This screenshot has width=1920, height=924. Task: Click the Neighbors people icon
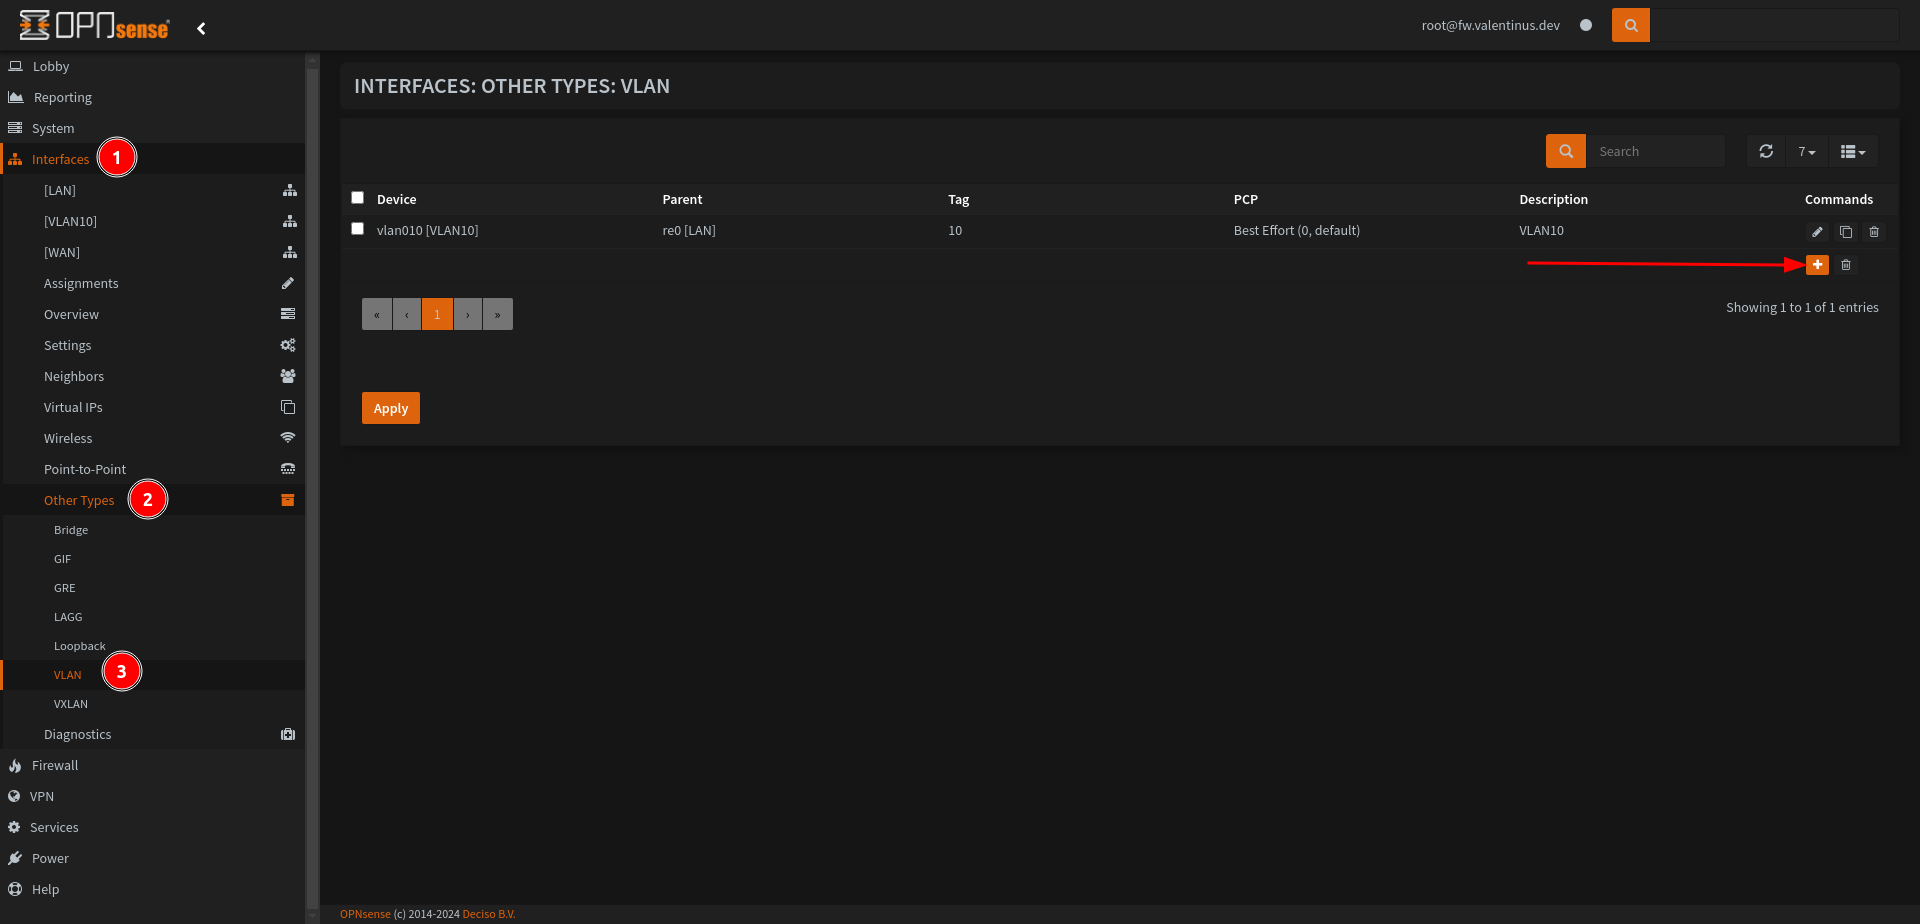(288, 376)
